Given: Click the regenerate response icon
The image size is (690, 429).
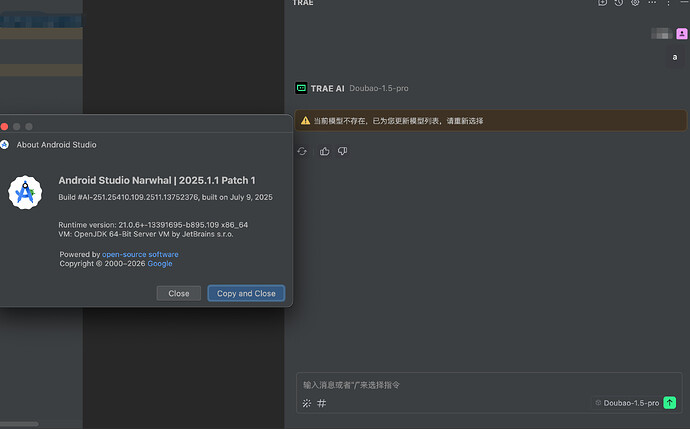Looking at the screenshot, I should [x=303, y=151].
